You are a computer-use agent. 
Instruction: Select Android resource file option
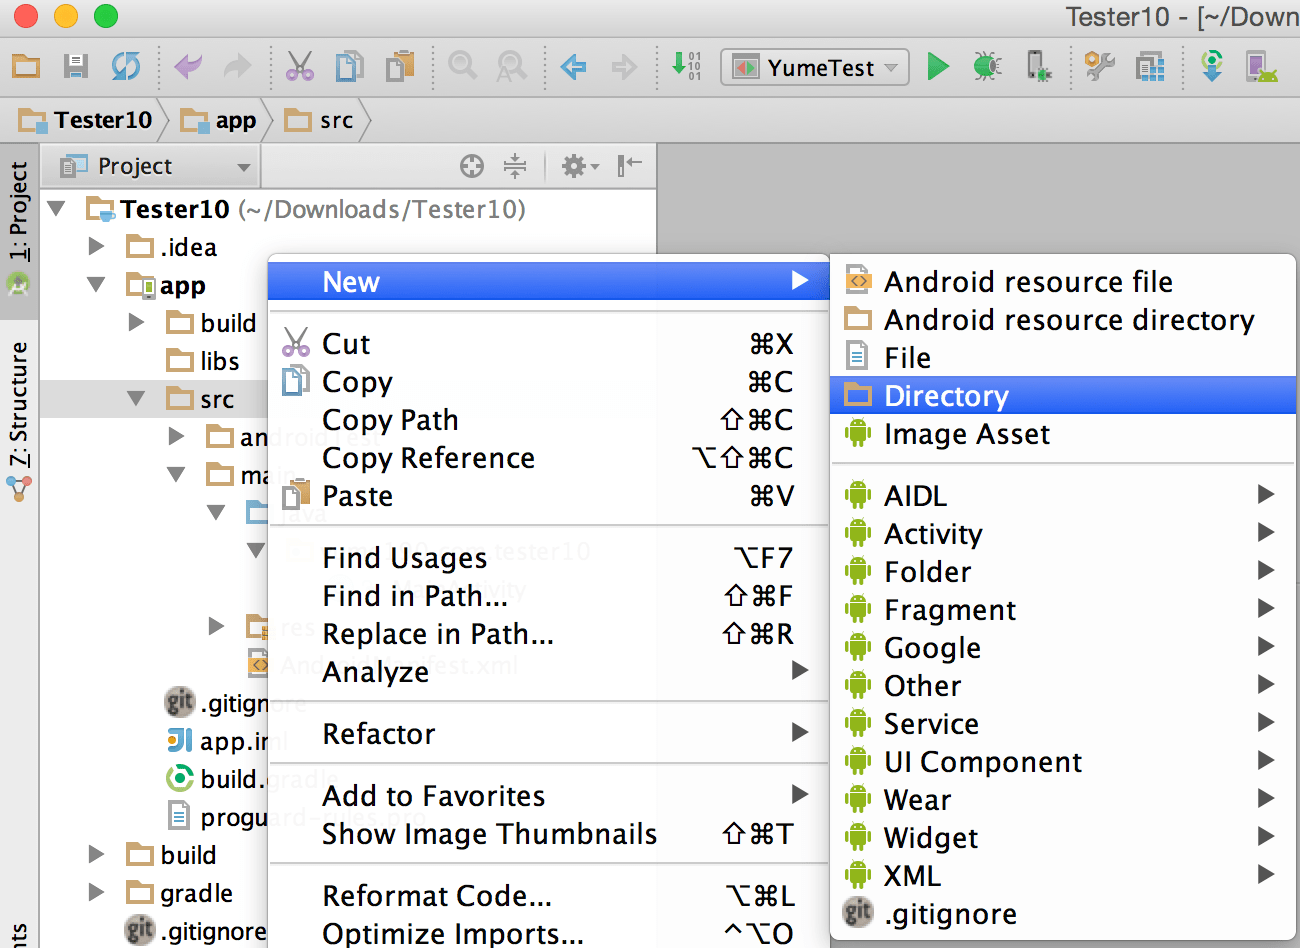(x=1063, y=282)
